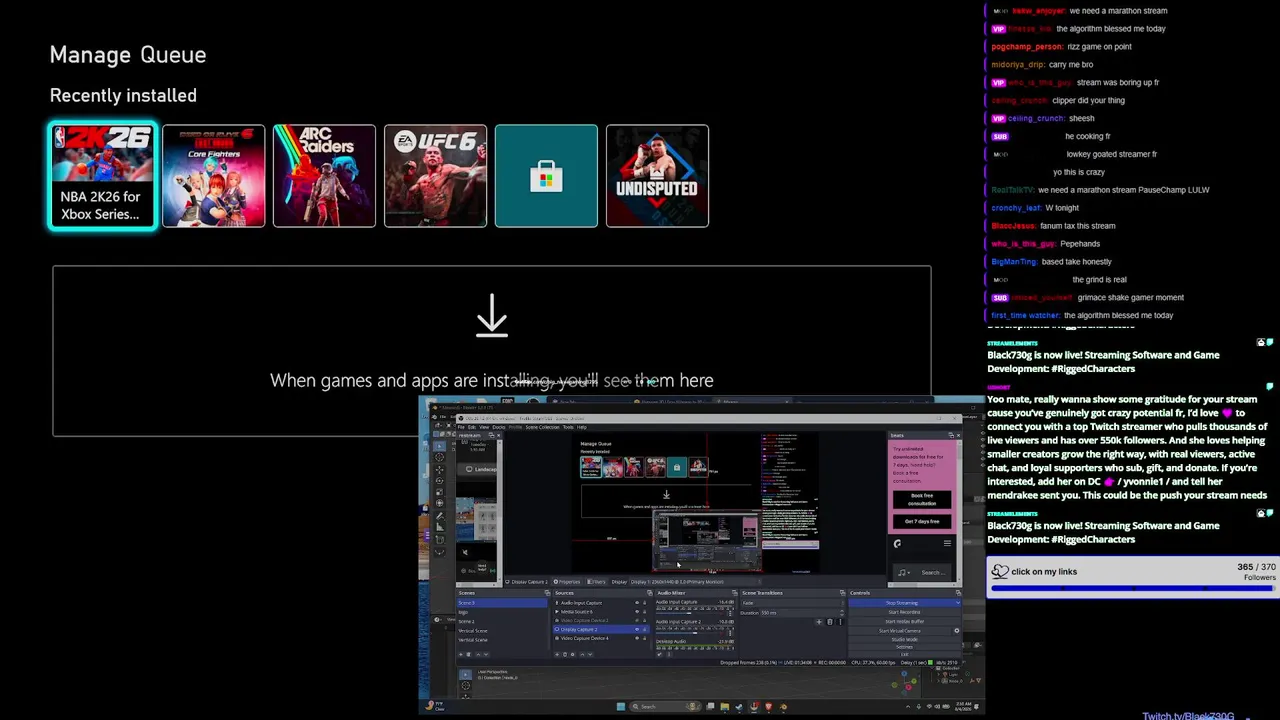Expand the Stop Streaming dropdown arrow
1280x720 pixels.
pos(958,603)
